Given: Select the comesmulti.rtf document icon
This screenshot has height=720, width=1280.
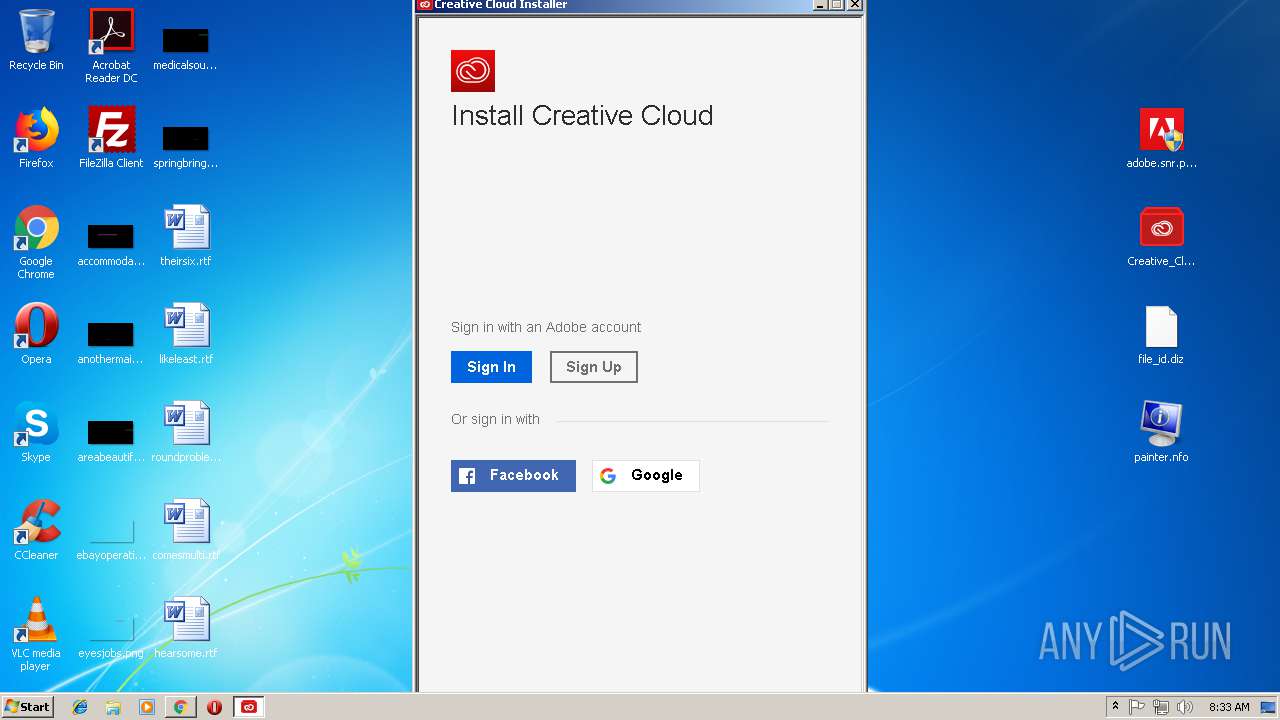Looking at the screenshot, I should tap(186, 530).
